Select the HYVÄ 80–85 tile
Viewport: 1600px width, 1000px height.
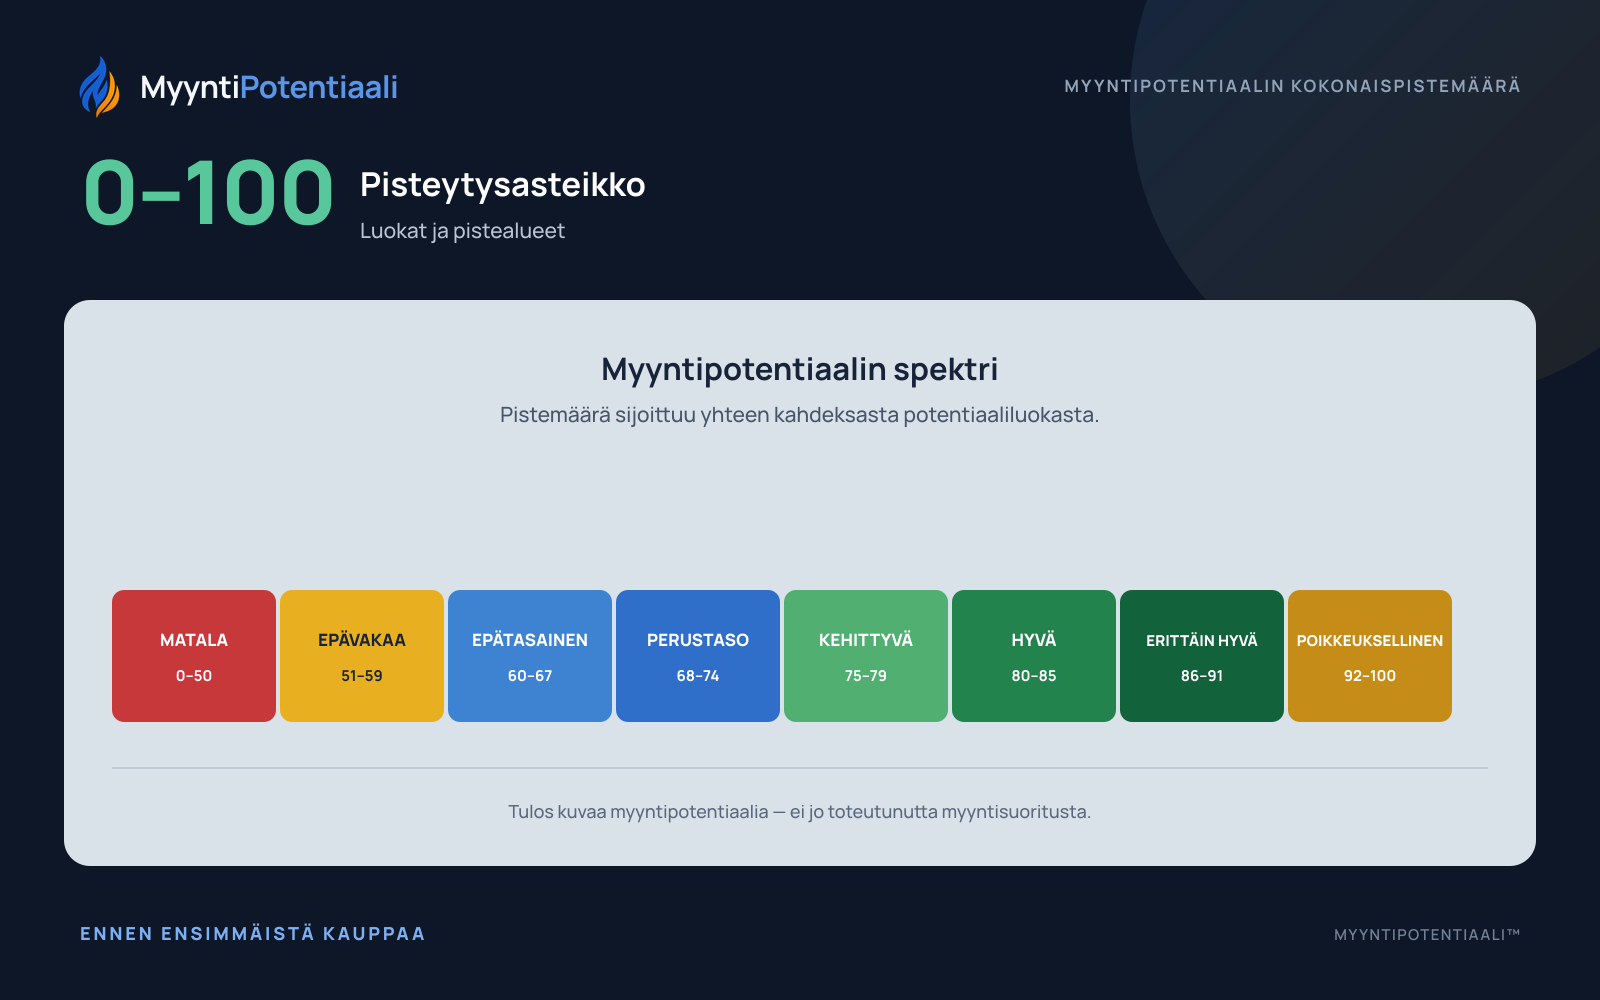pyautogui.click(x=1034, y=656)
